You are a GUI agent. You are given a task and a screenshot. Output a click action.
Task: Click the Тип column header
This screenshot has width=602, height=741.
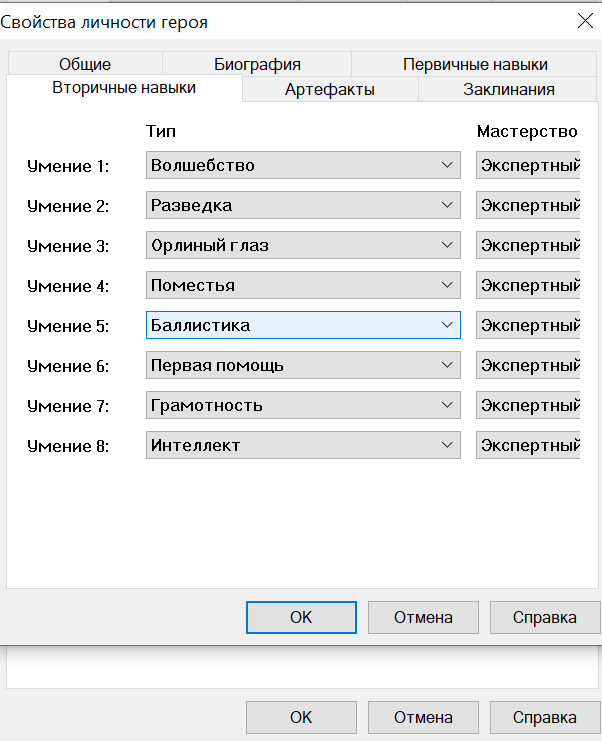point(161,131)
